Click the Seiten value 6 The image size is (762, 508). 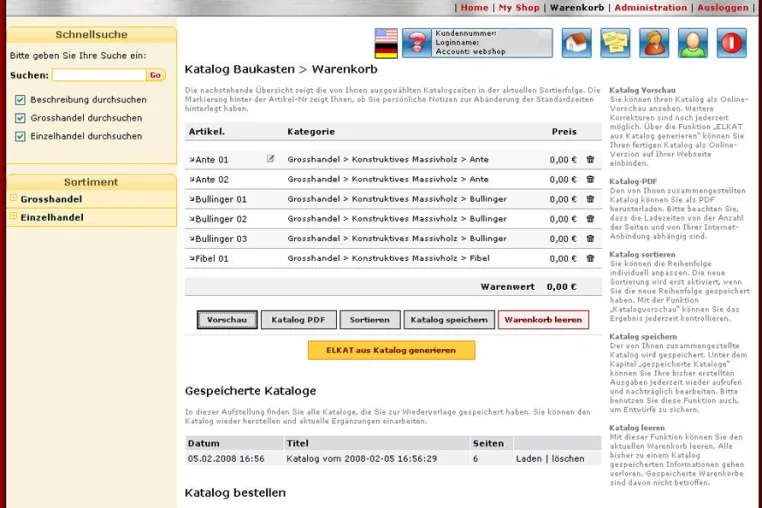475,458
